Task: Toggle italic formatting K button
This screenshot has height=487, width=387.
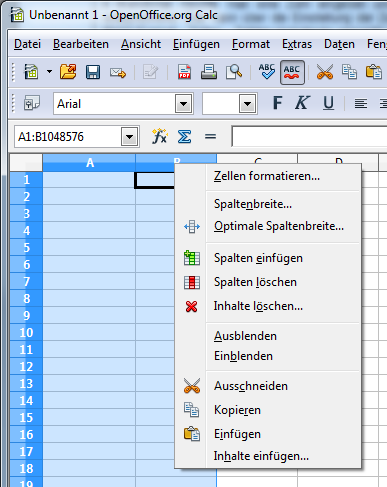Action: (x=302, y=103)
